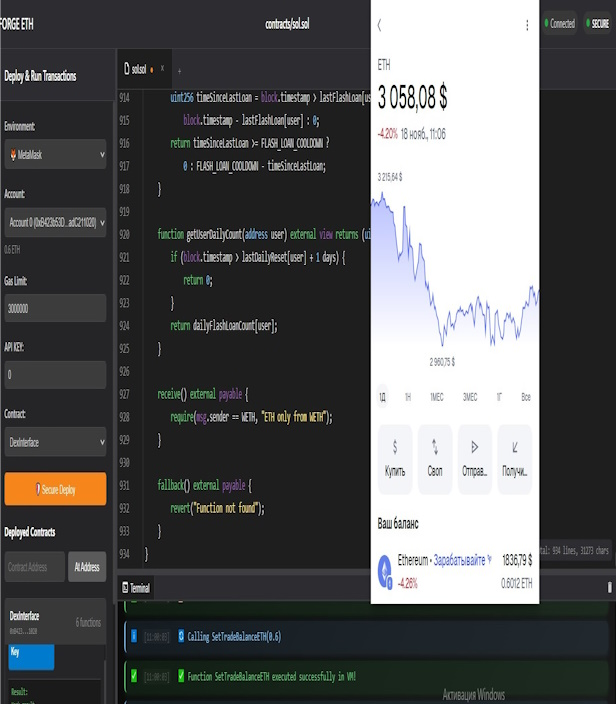
Task: Expand the Account selector dropdown
Action: pyautogui.click(x=55, y=222)
